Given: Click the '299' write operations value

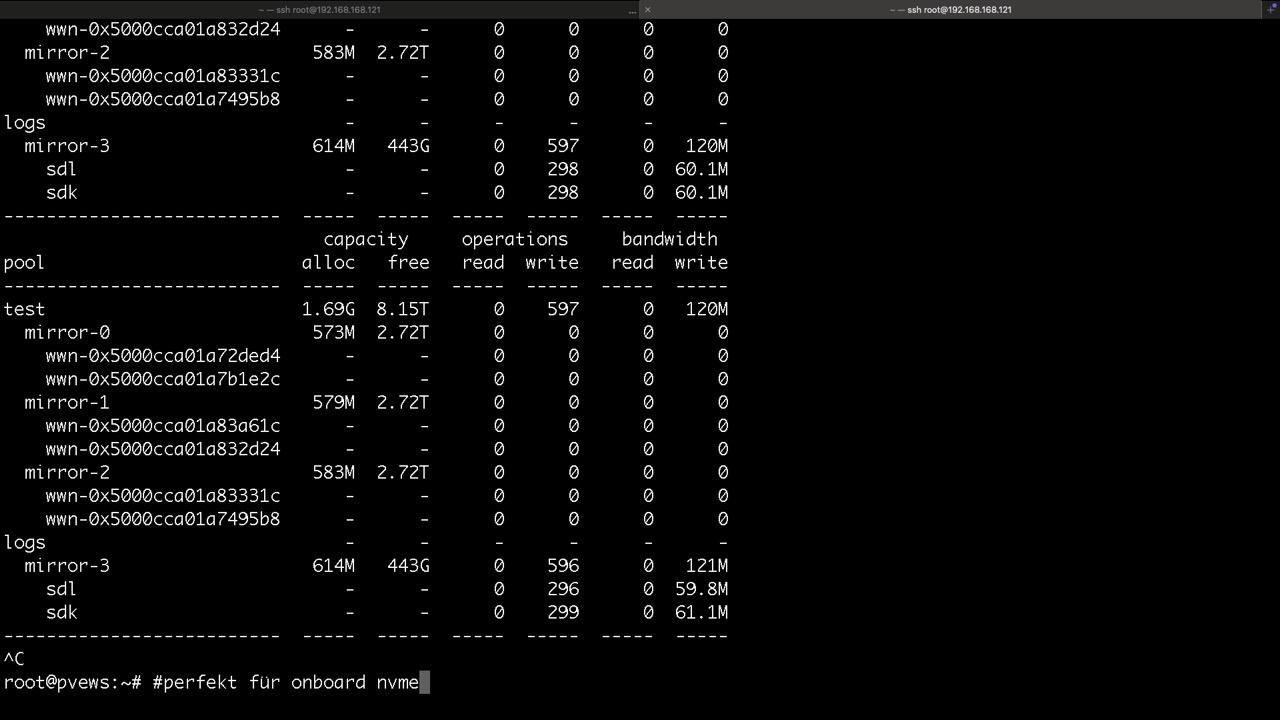Looking at the screenshot, I should pyautogui.click(x=563, y=612).
